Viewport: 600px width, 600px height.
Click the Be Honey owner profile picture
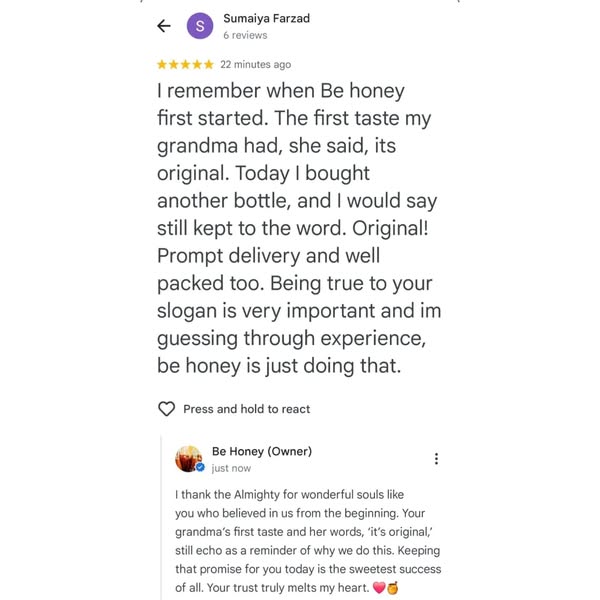point(188,459)
